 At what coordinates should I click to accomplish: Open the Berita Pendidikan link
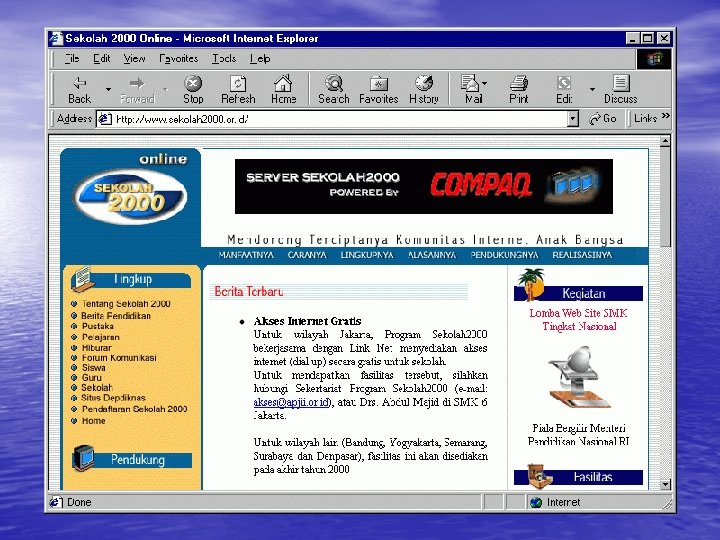116,315
